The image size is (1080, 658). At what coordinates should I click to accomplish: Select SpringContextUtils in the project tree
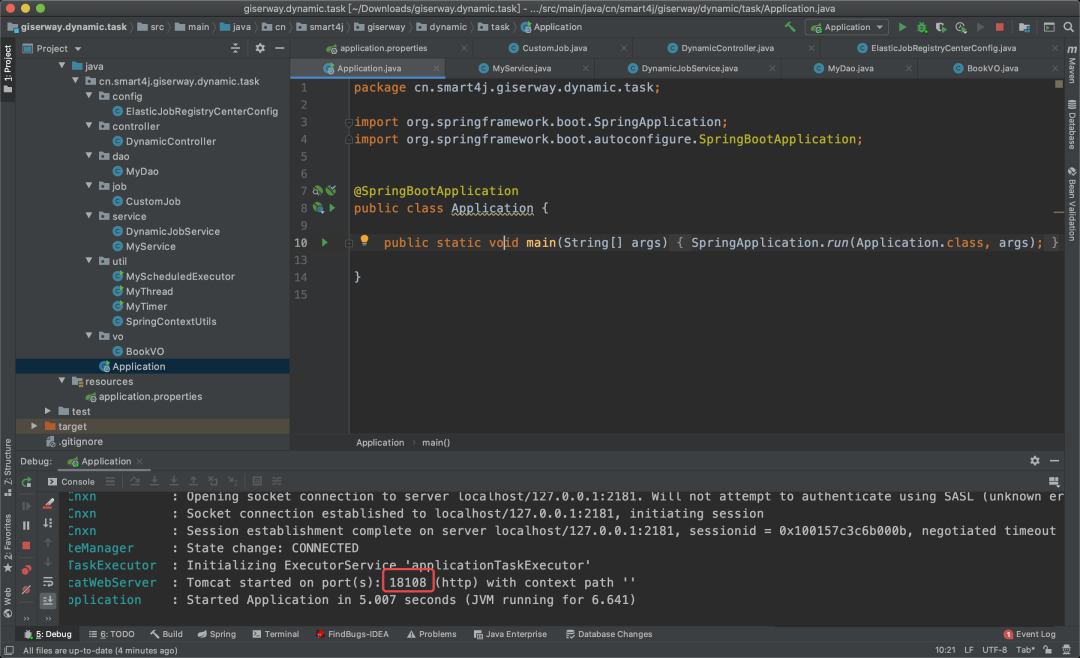(171, 321)
